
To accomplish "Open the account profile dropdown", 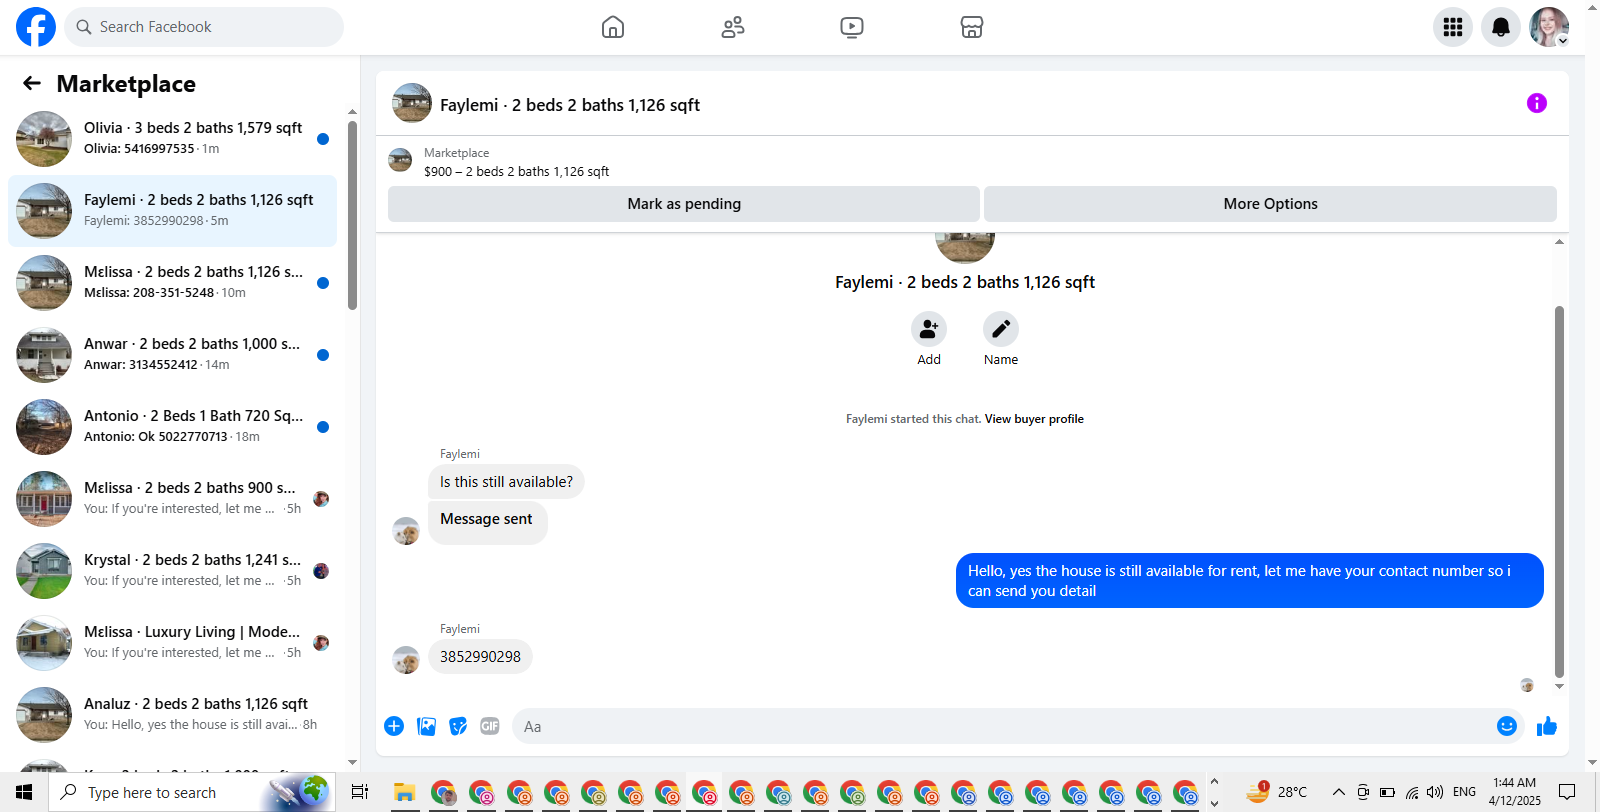I will 1549,27.
